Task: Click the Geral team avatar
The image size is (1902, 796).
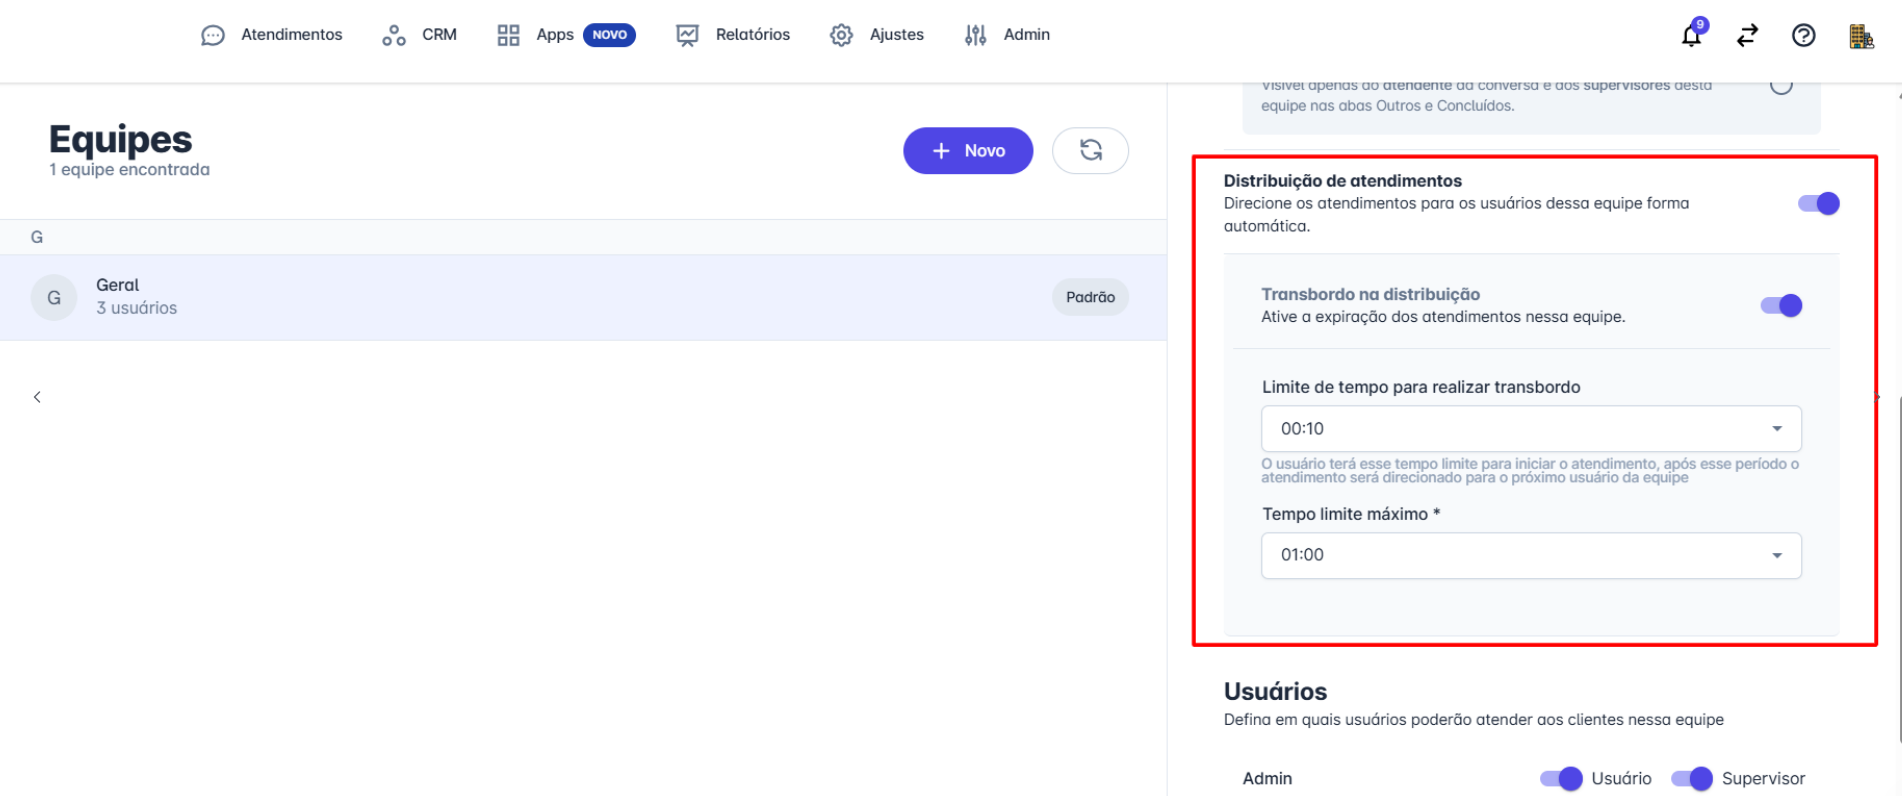Action: click(54, 298)
